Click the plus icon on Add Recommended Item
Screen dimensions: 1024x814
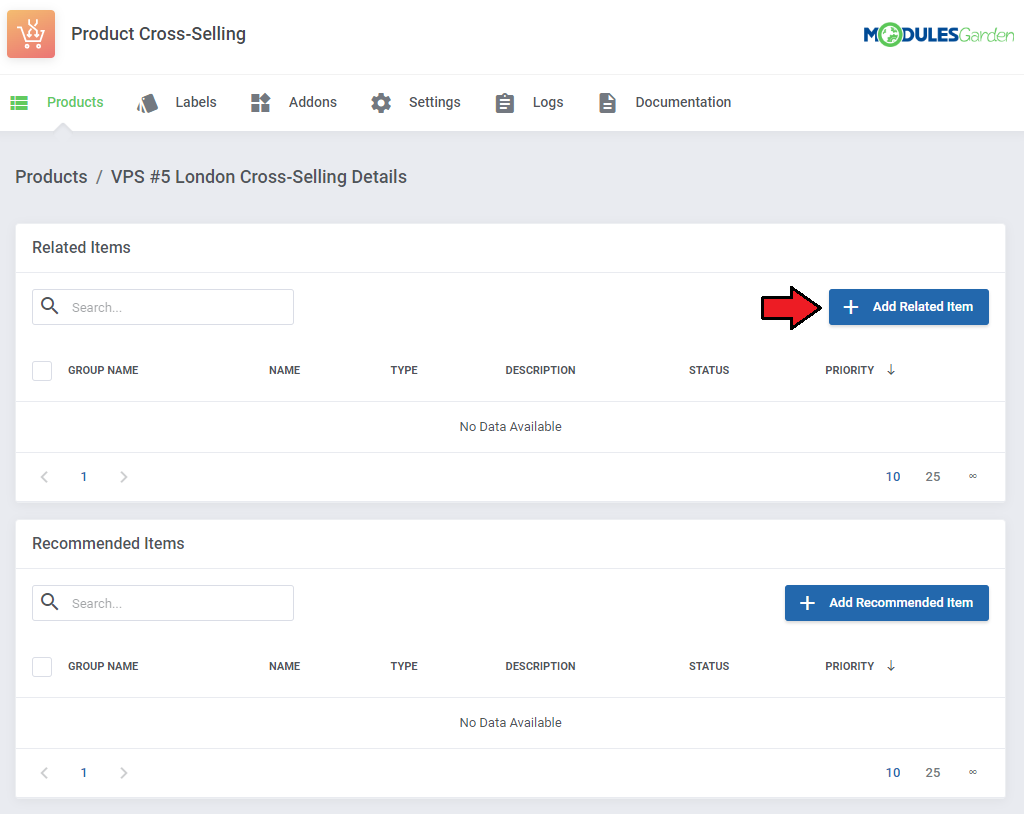click(807, 603)
